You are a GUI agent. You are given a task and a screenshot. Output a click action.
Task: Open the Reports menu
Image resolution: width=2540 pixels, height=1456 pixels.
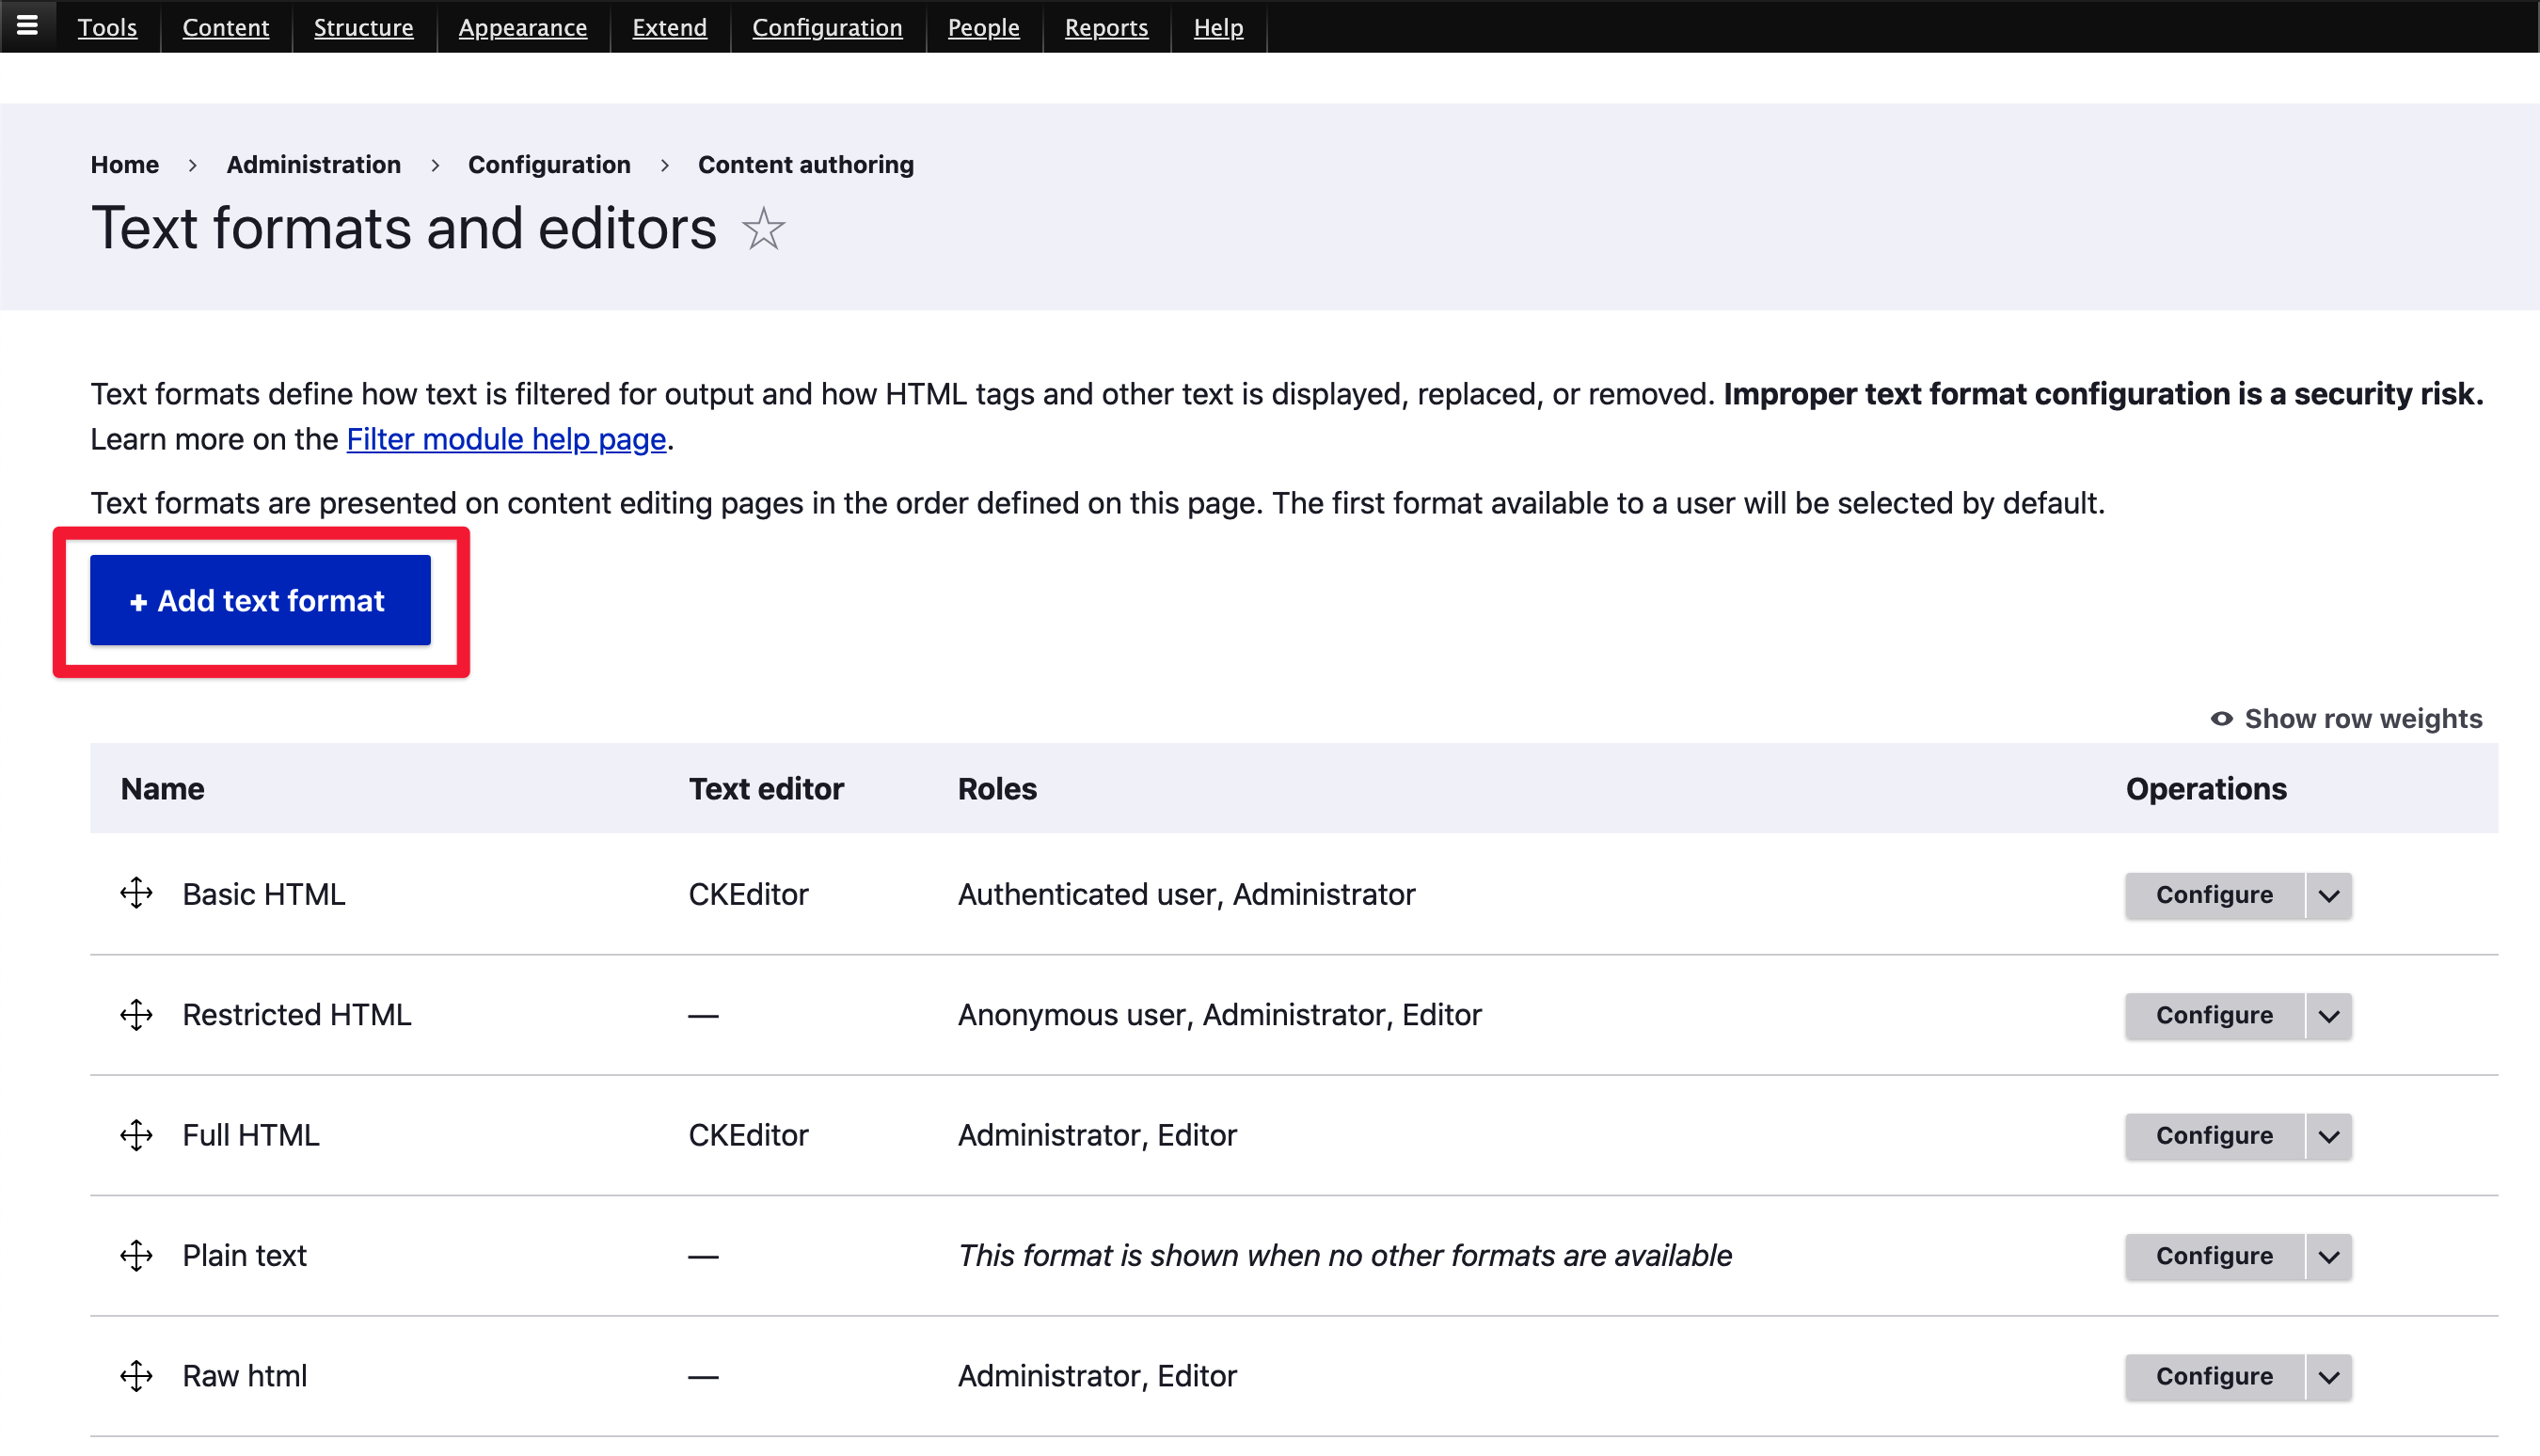(1106, 27)
